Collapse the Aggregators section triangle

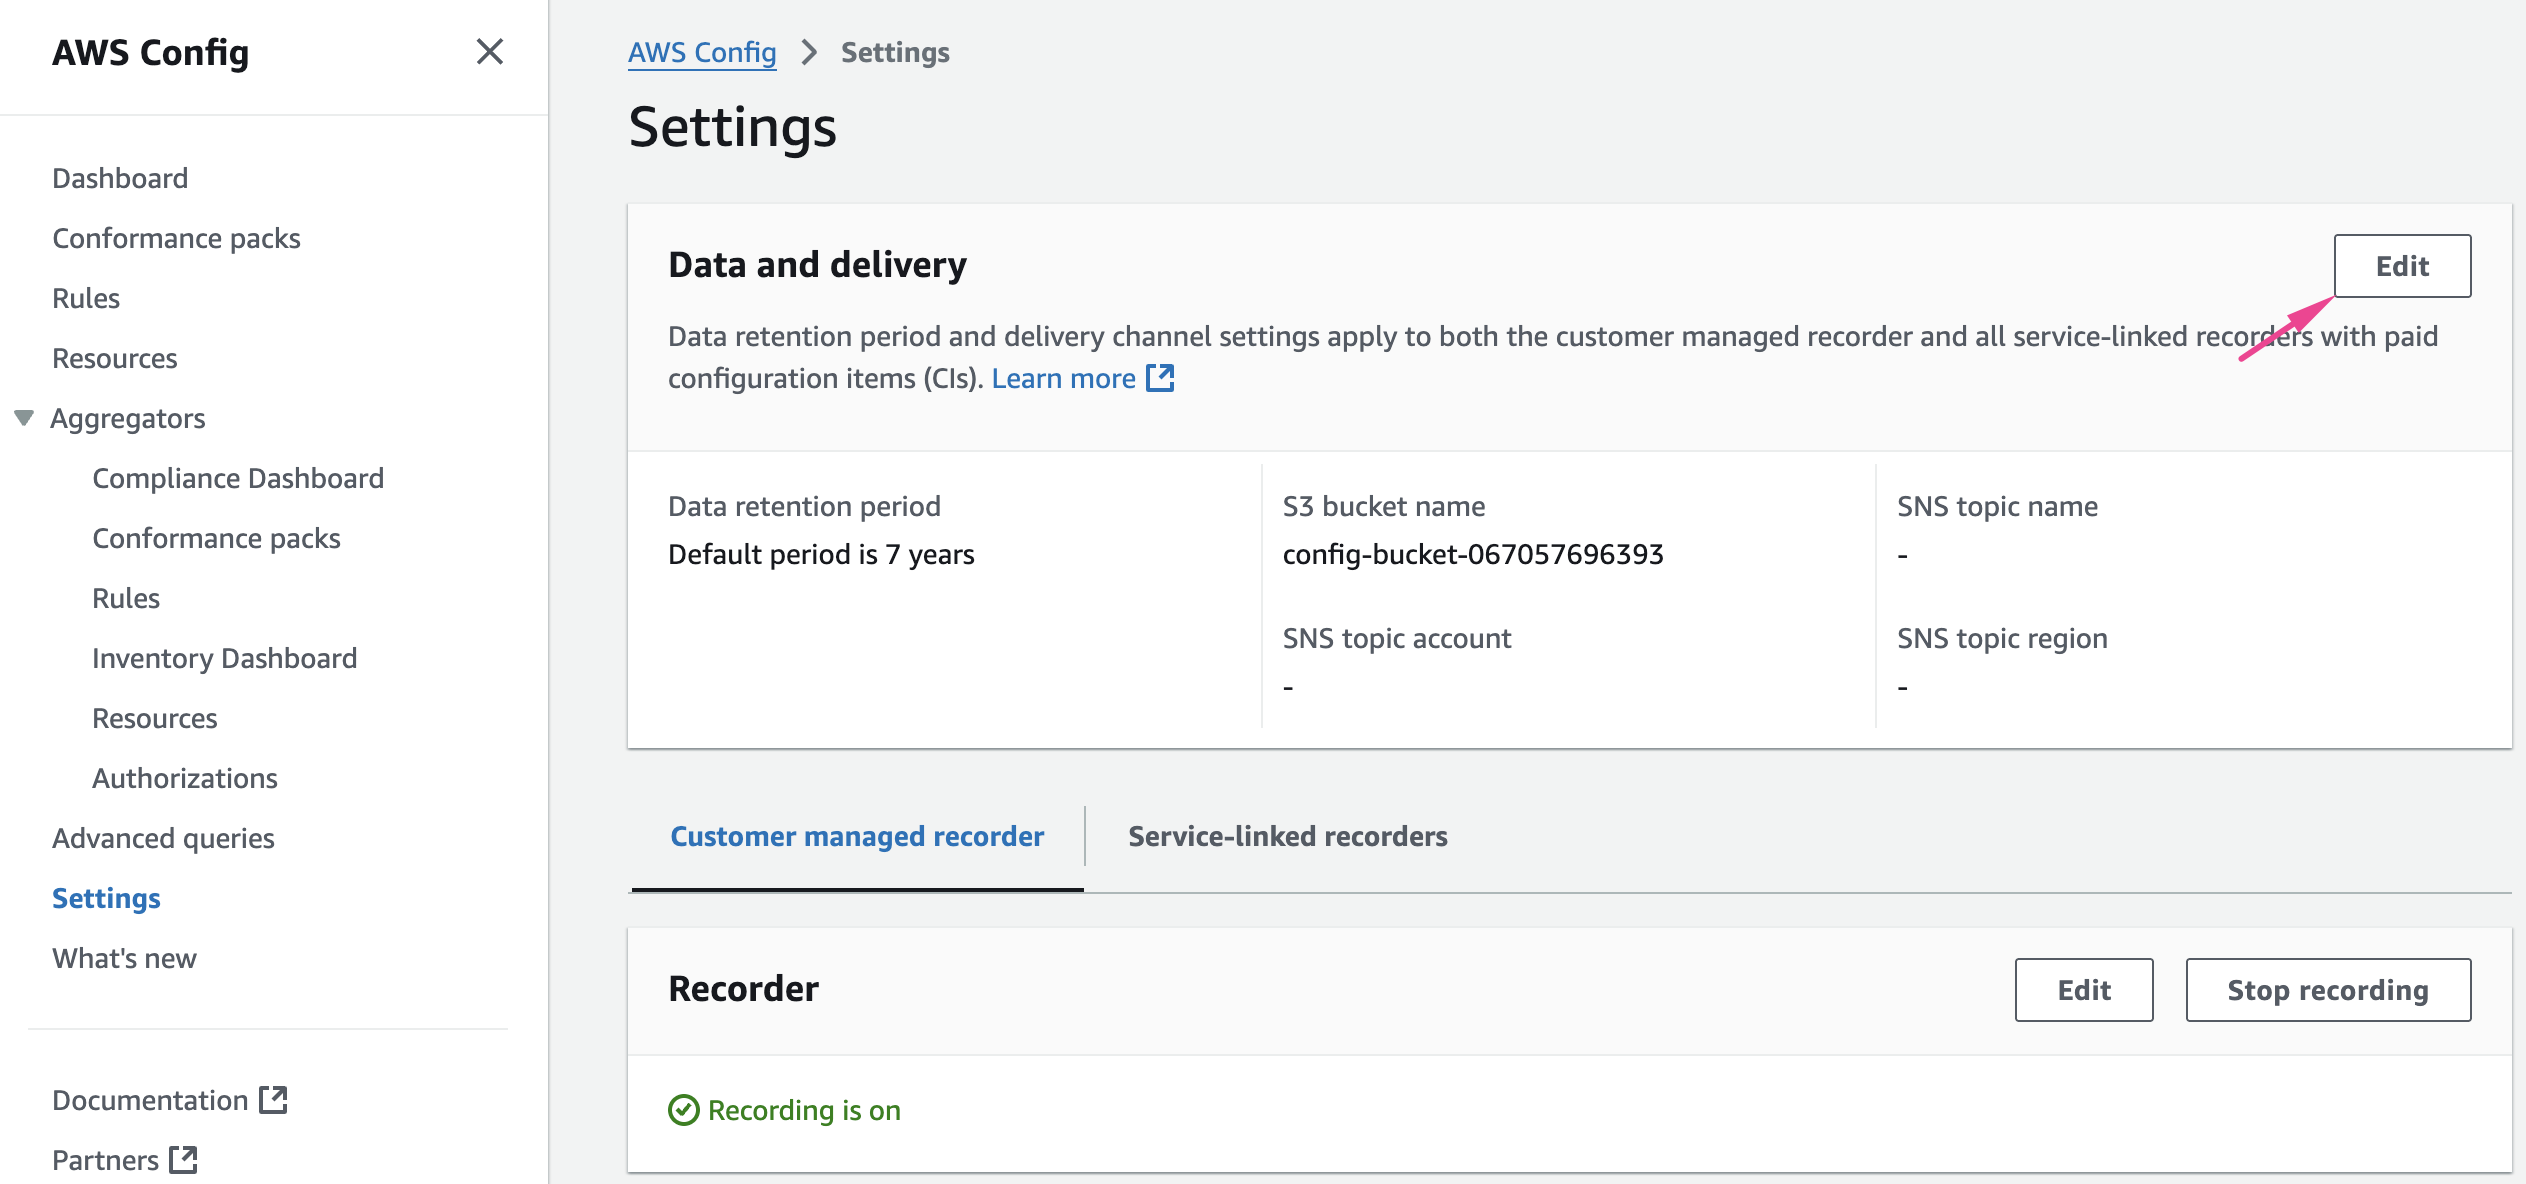24,418
